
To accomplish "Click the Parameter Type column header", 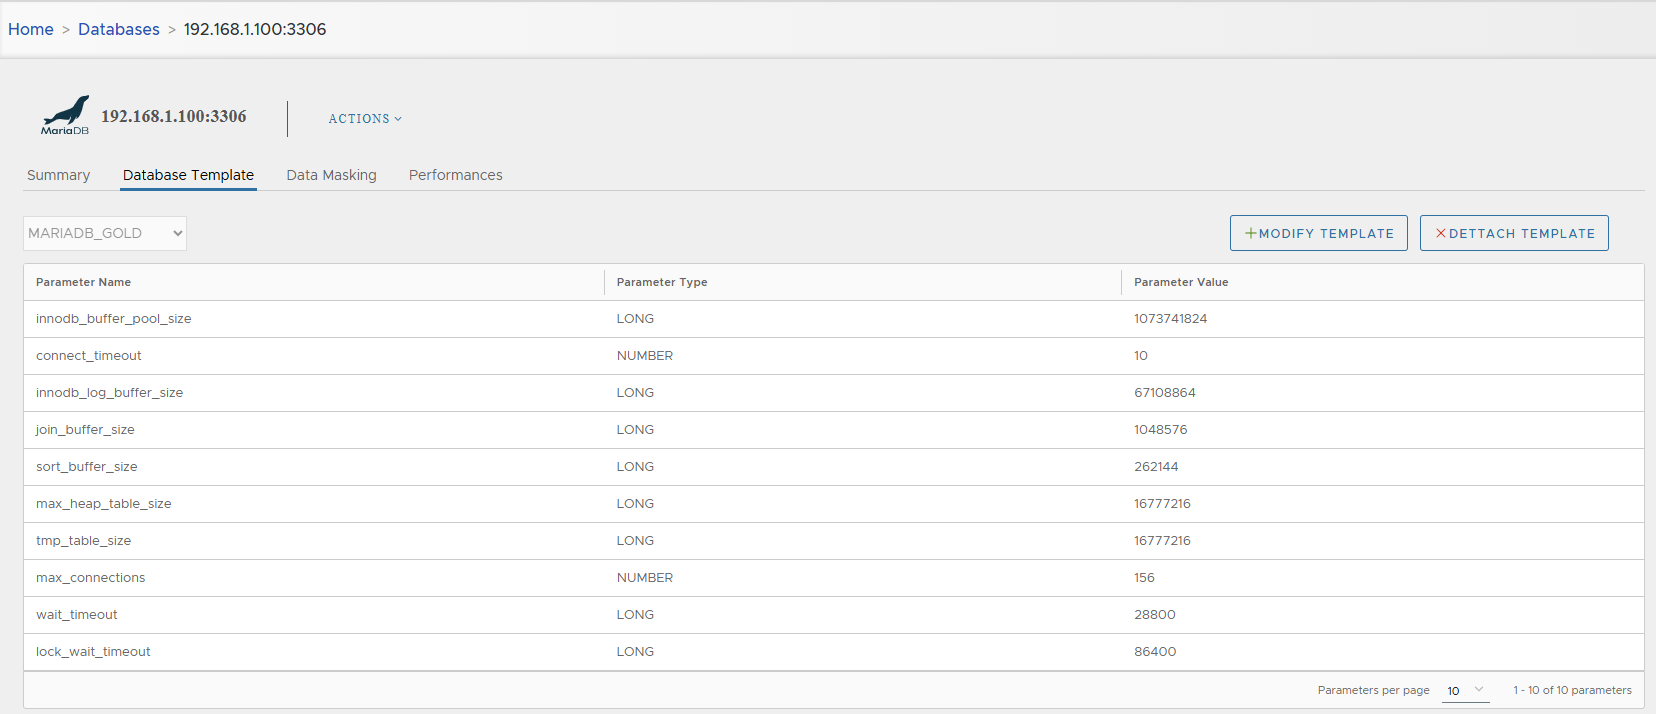I will tap(662, 282).
